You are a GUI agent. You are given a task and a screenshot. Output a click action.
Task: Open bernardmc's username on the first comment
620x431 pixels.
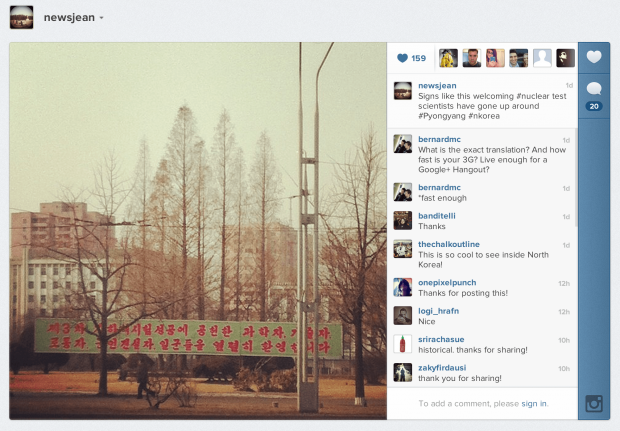click(x=439, y=139)
